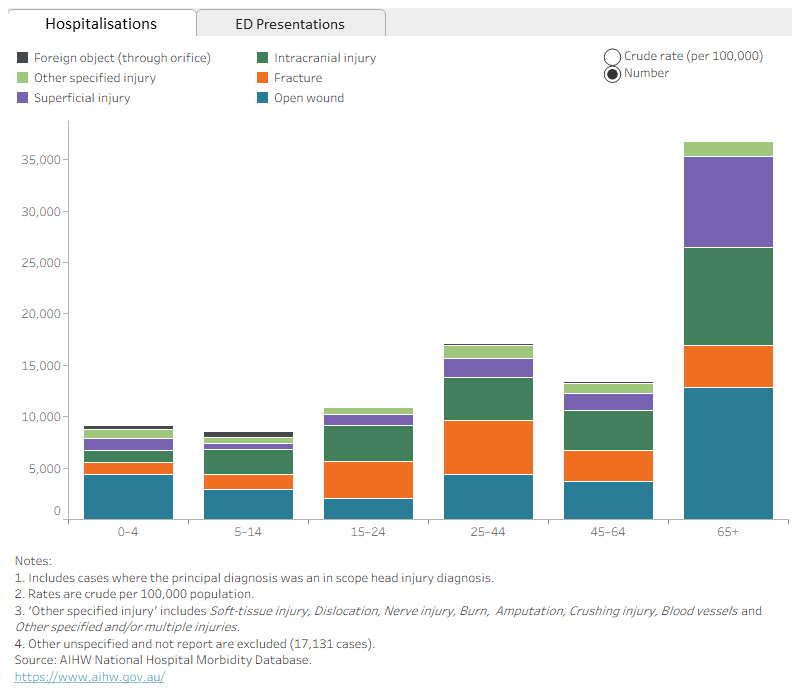Click the Other specified injury legend swatch

pos(22,78)
